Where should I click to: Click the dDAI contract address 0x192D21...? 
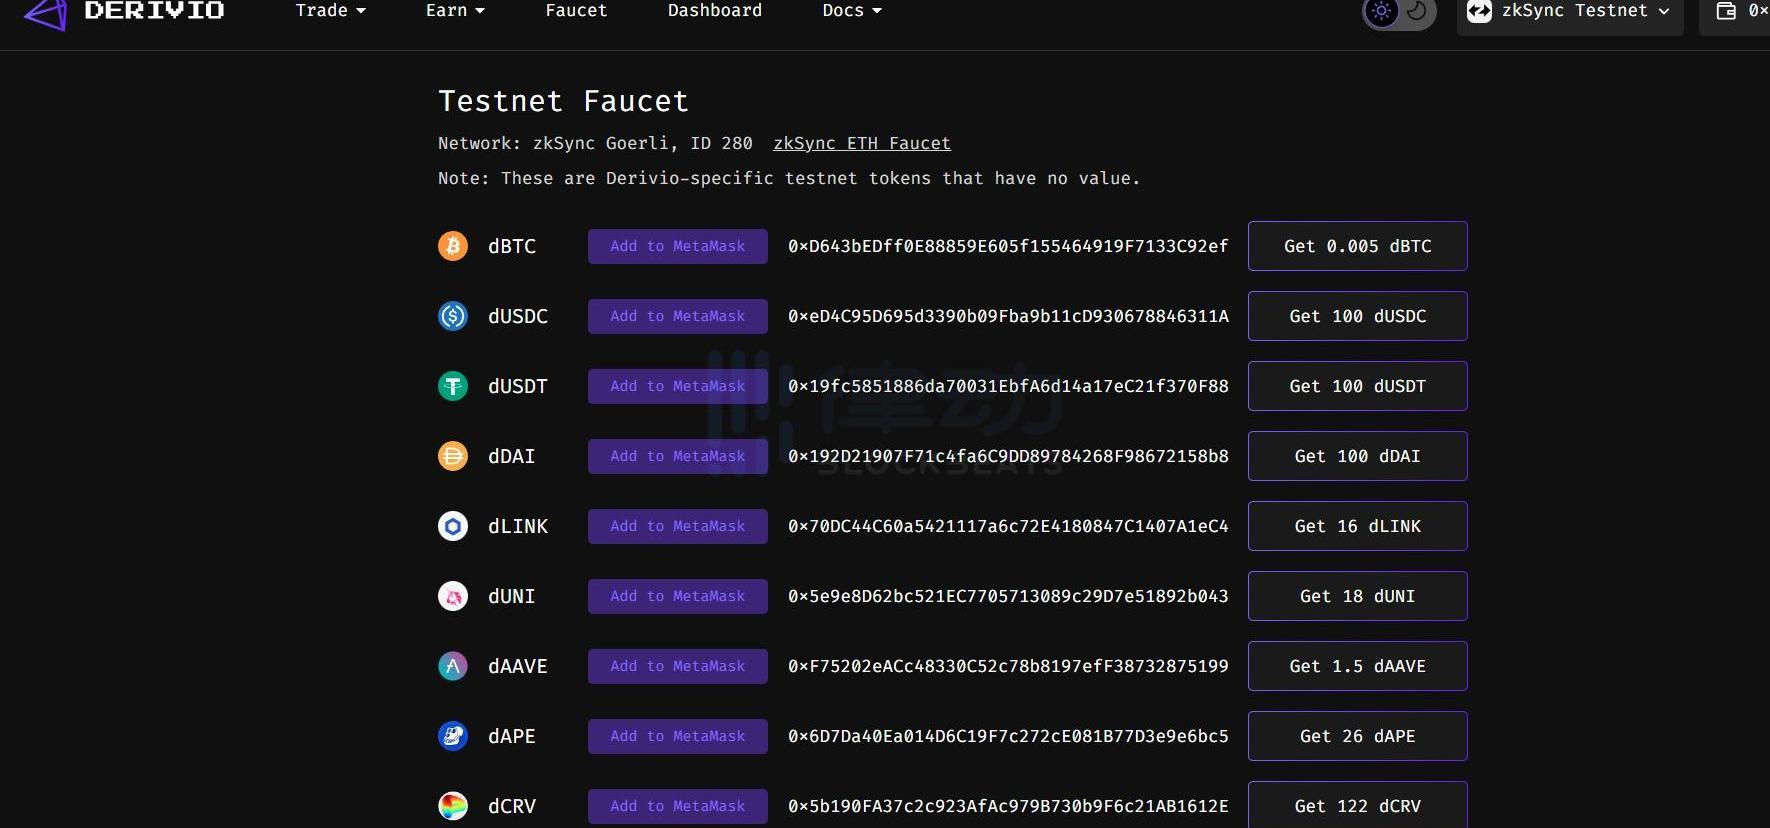point(1008,456)
